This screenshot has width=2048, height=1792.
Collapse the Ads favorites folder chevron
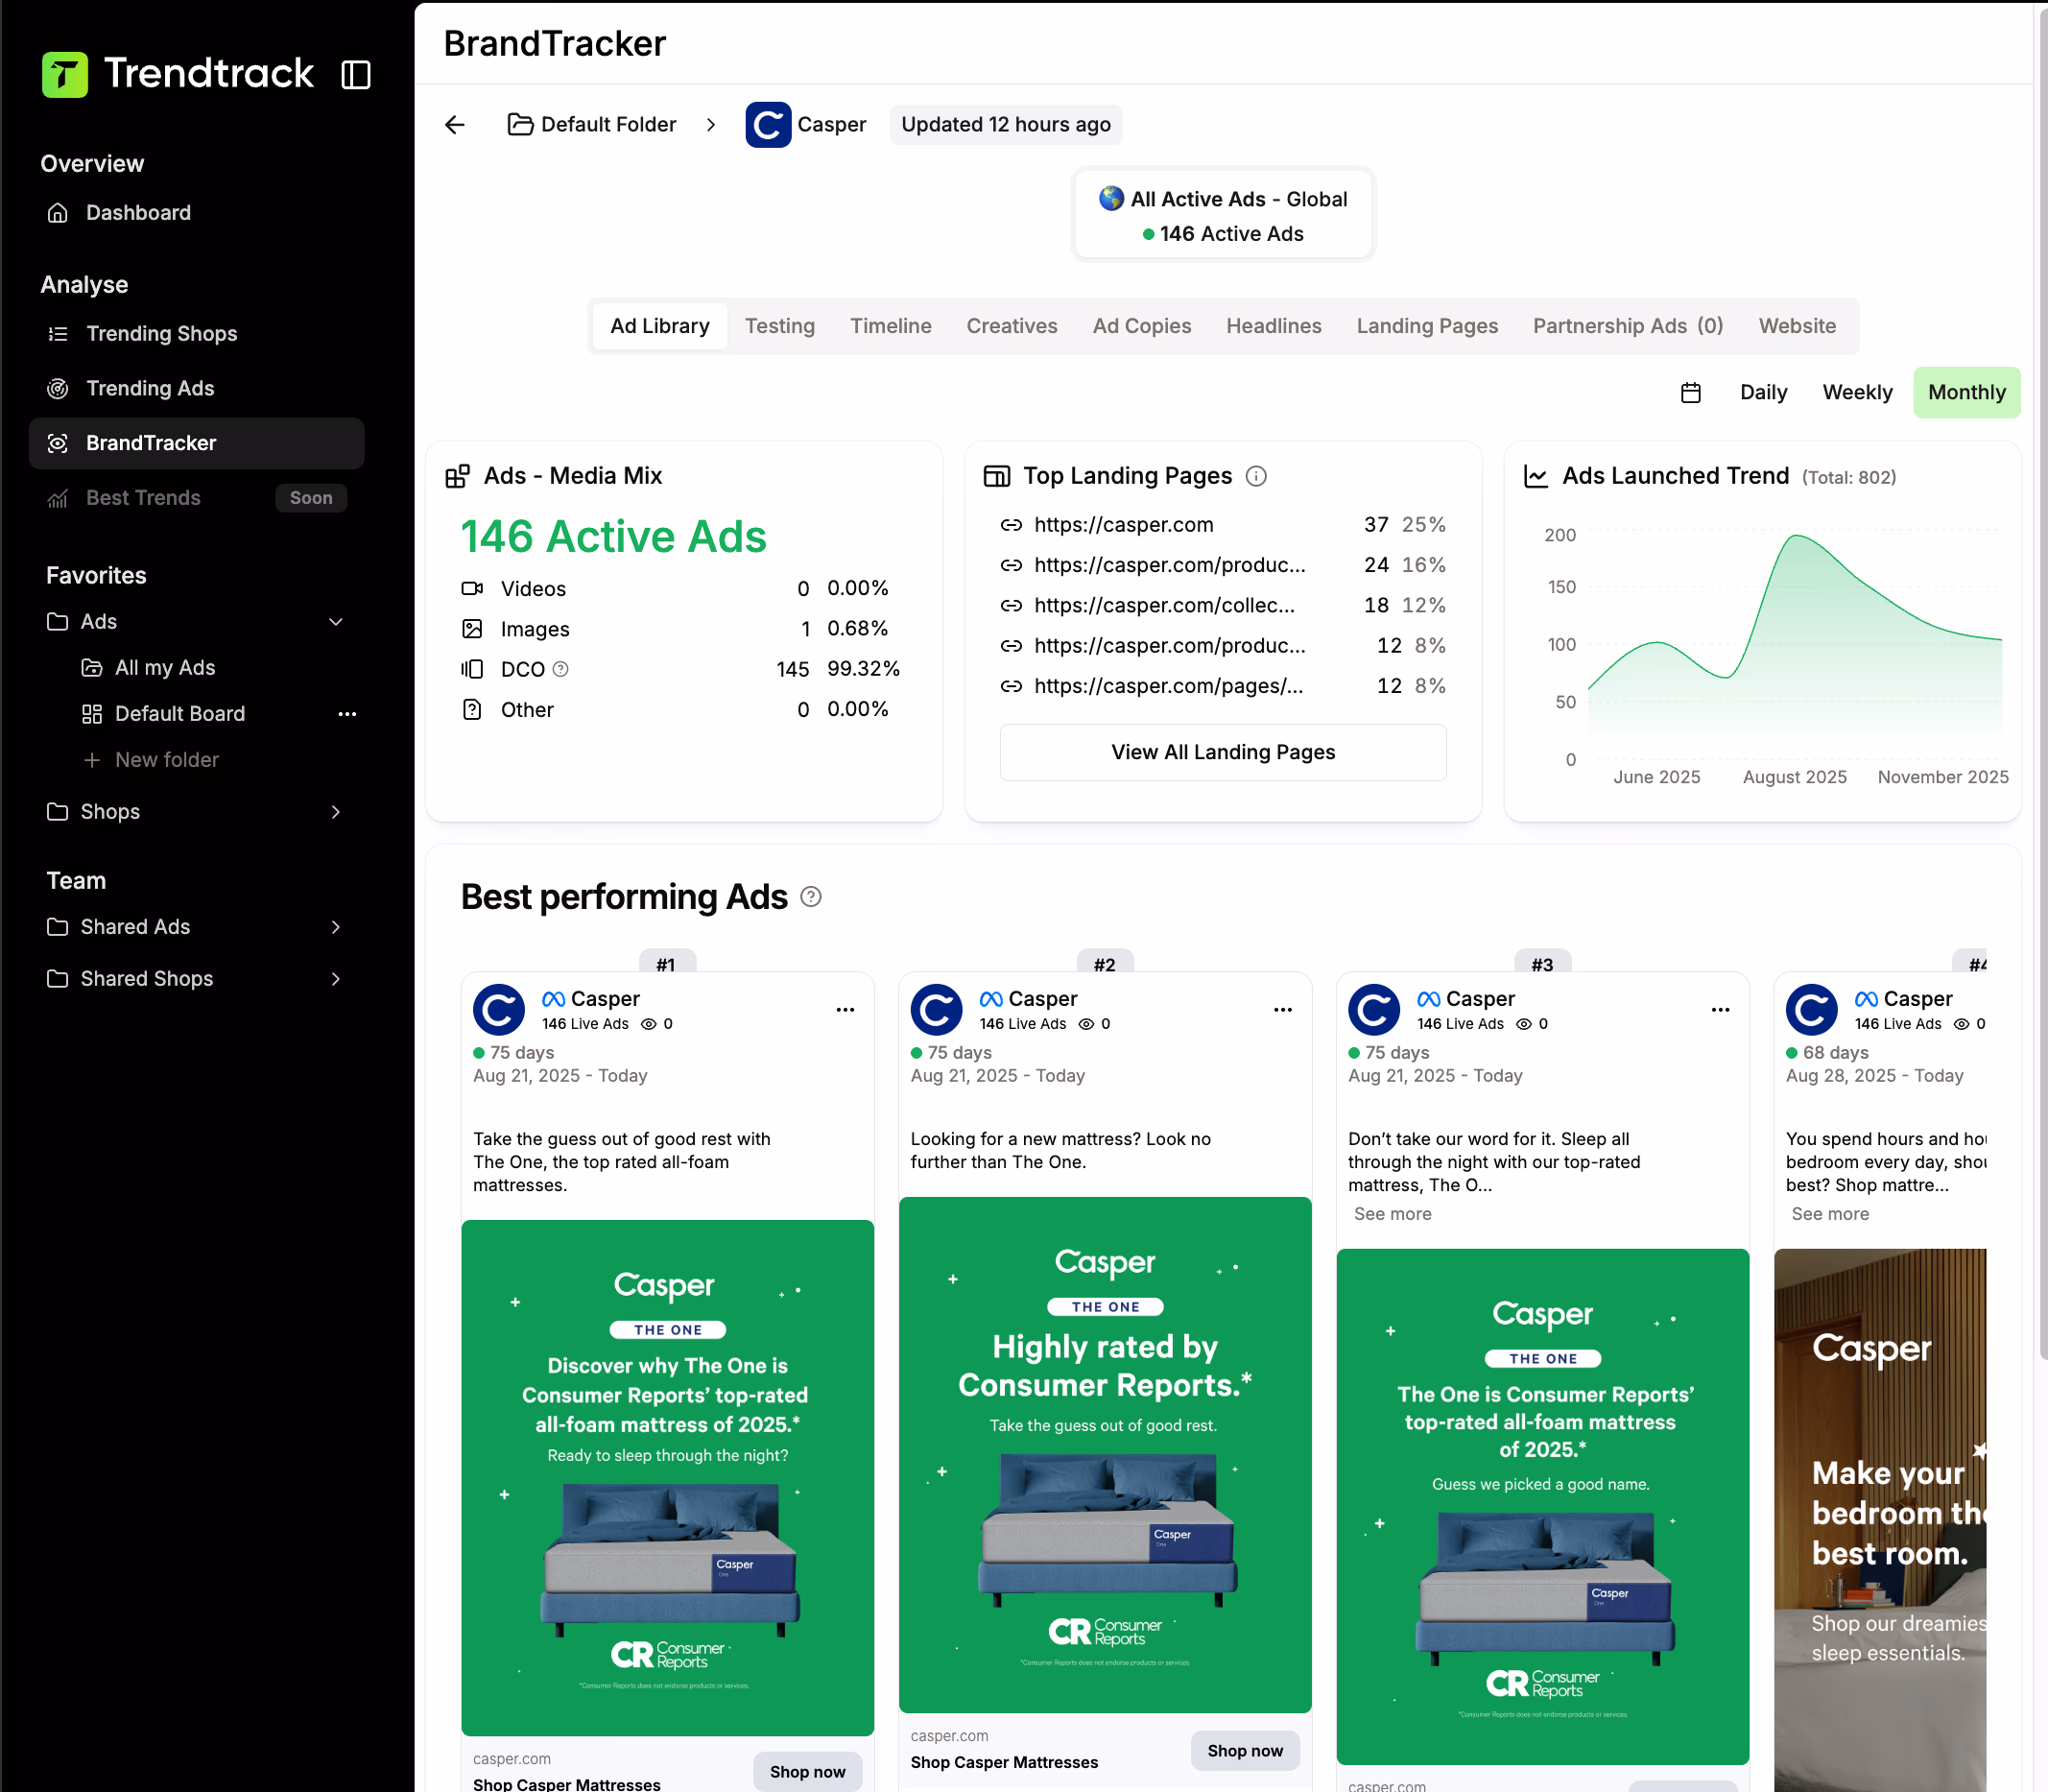pos(336,622)
